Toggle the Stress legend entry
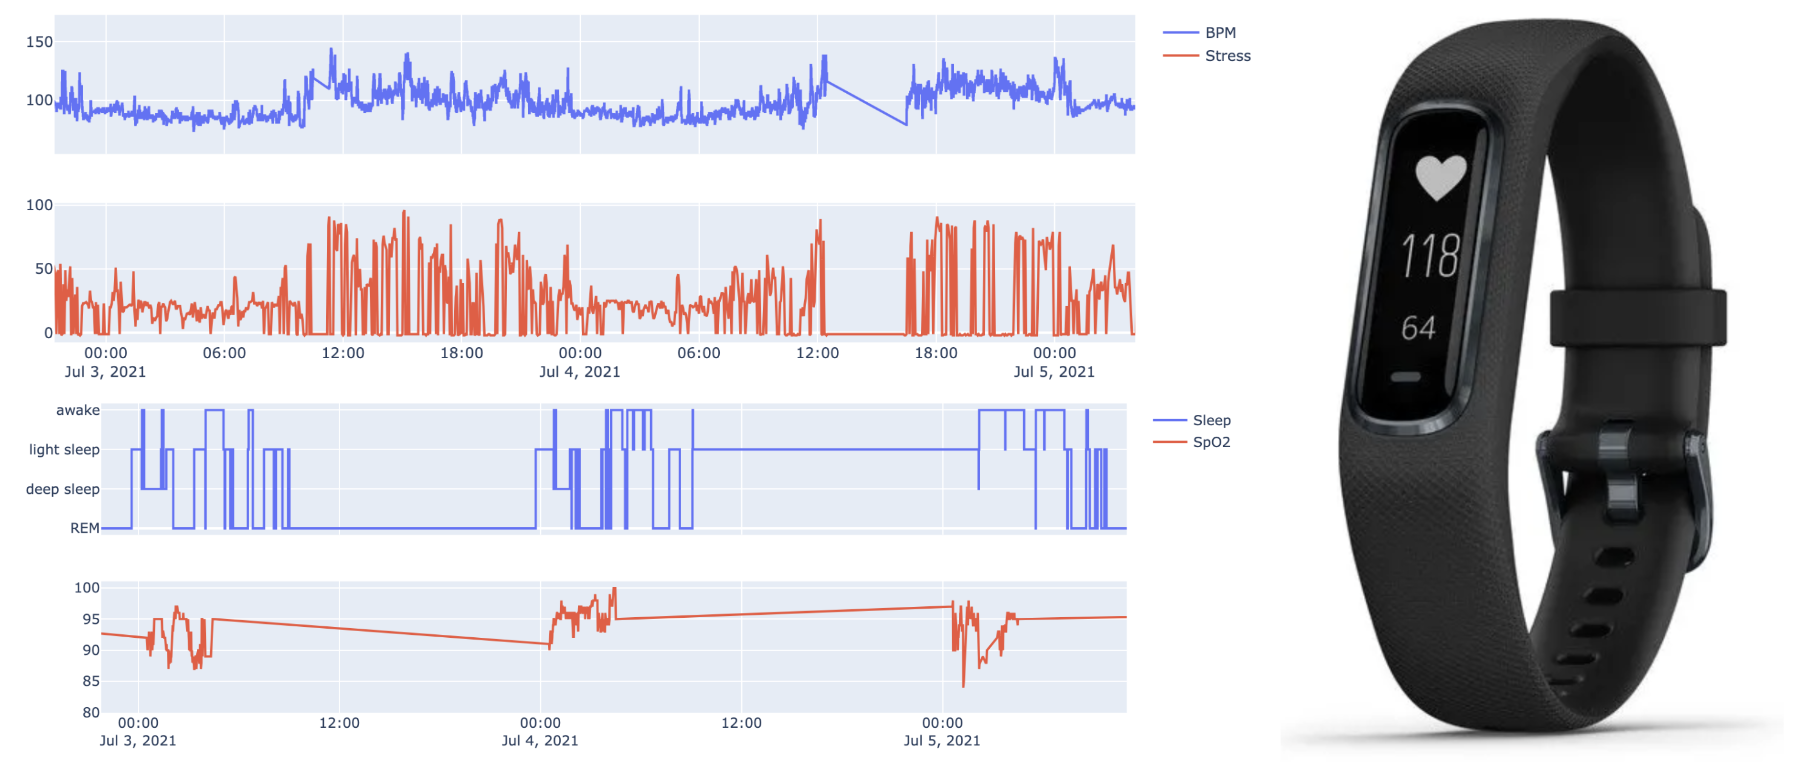The height and width of the screenshot is (772, 1808). point(1207,56)
